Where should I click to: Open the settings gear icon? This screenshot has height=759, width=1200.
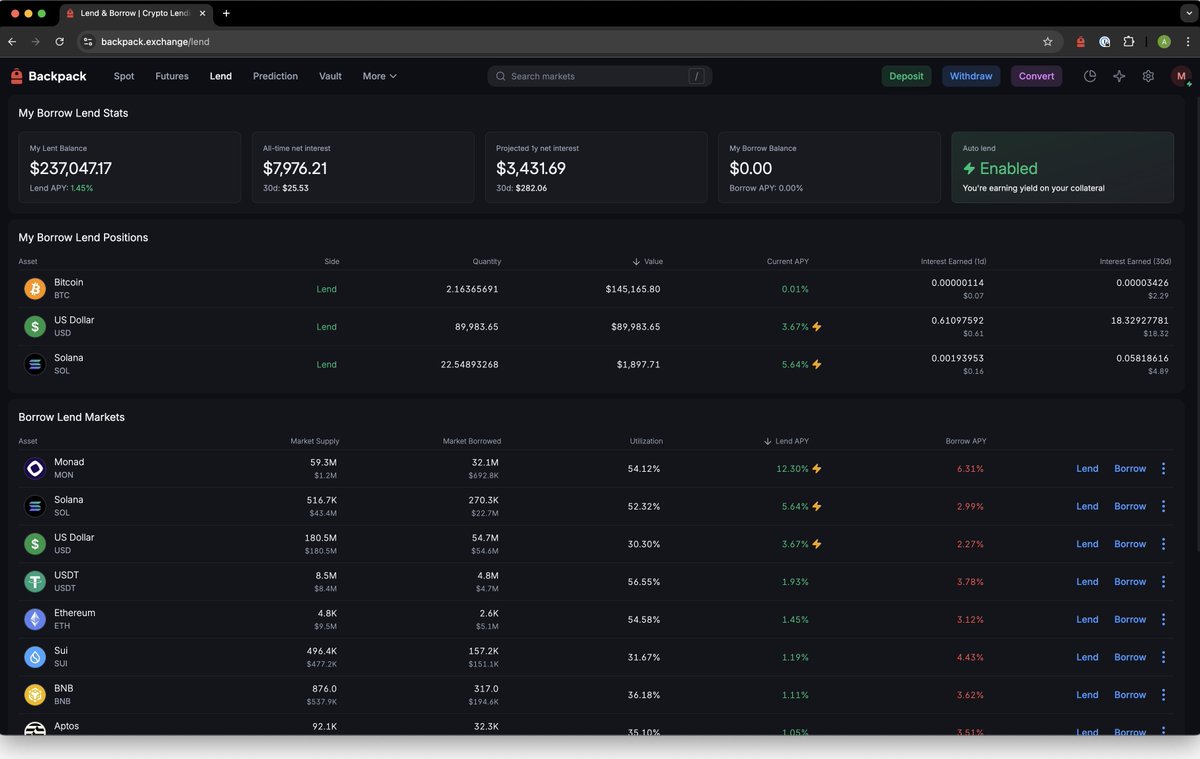[1148, 76]
